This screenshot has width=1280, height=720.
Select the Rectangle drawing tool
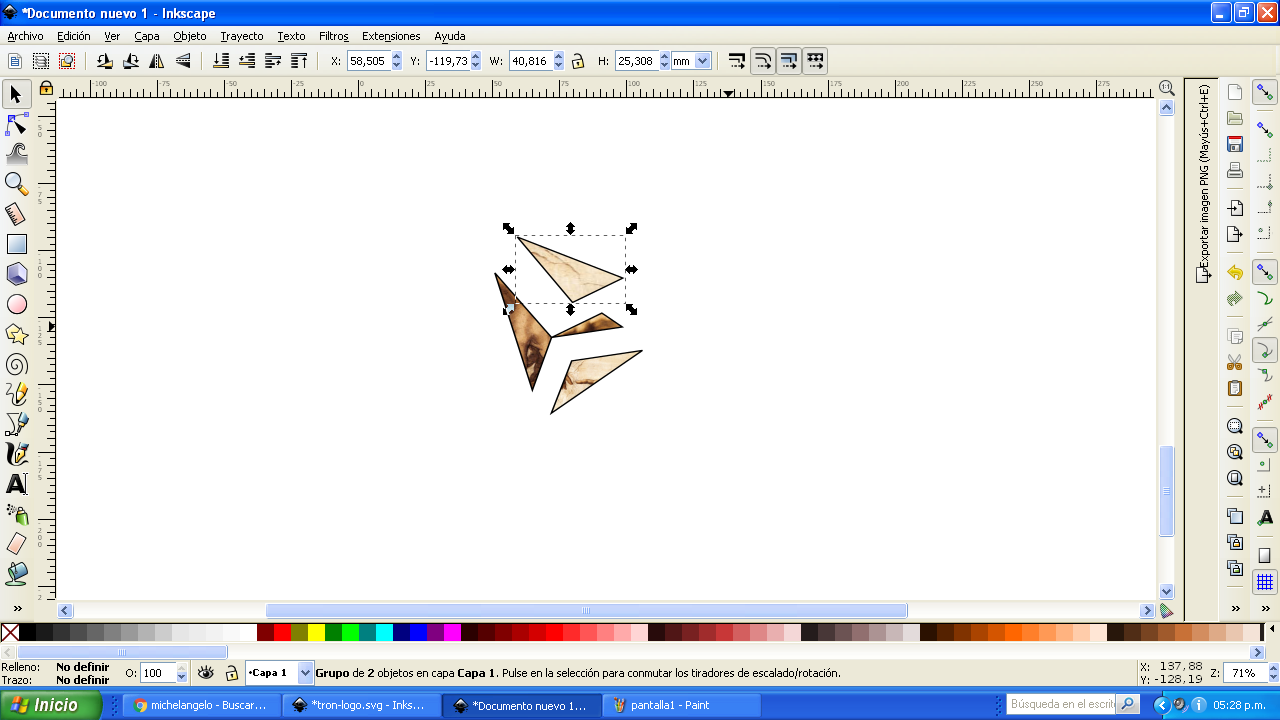[16, 244]
